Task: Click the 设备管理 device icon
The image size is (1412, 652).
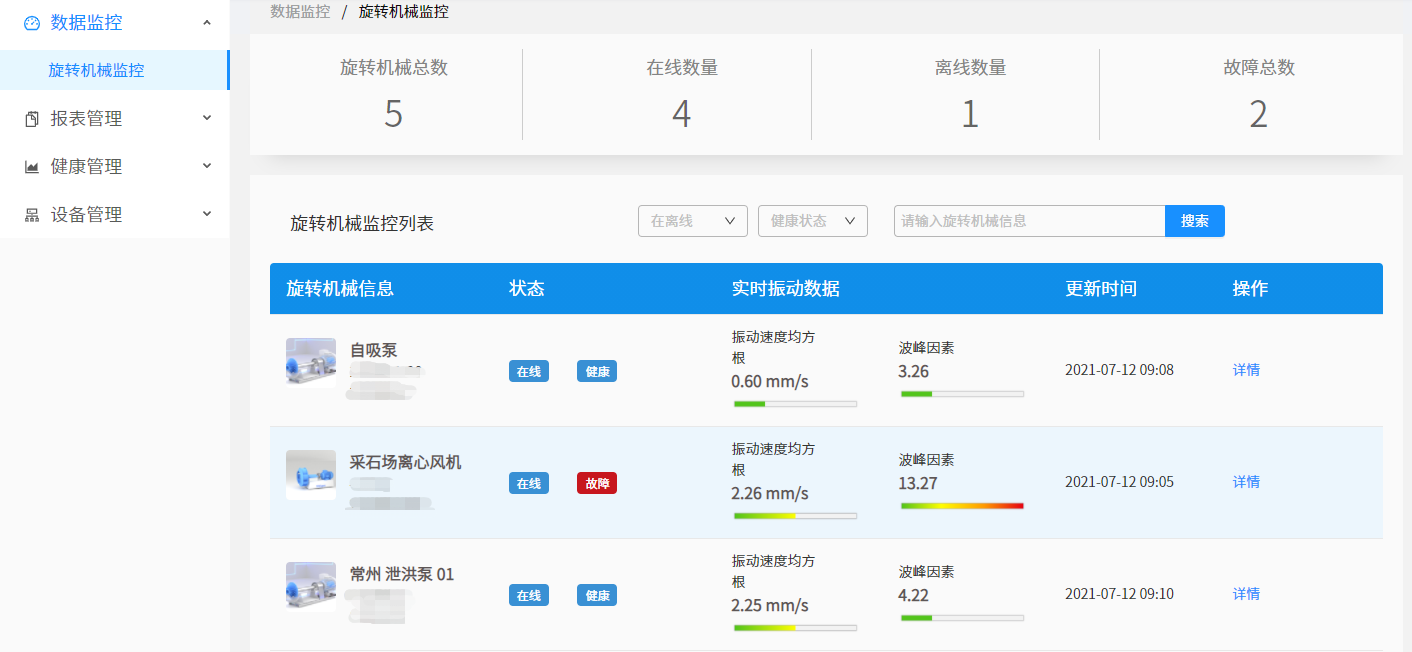Action: (x=32, y=215)
